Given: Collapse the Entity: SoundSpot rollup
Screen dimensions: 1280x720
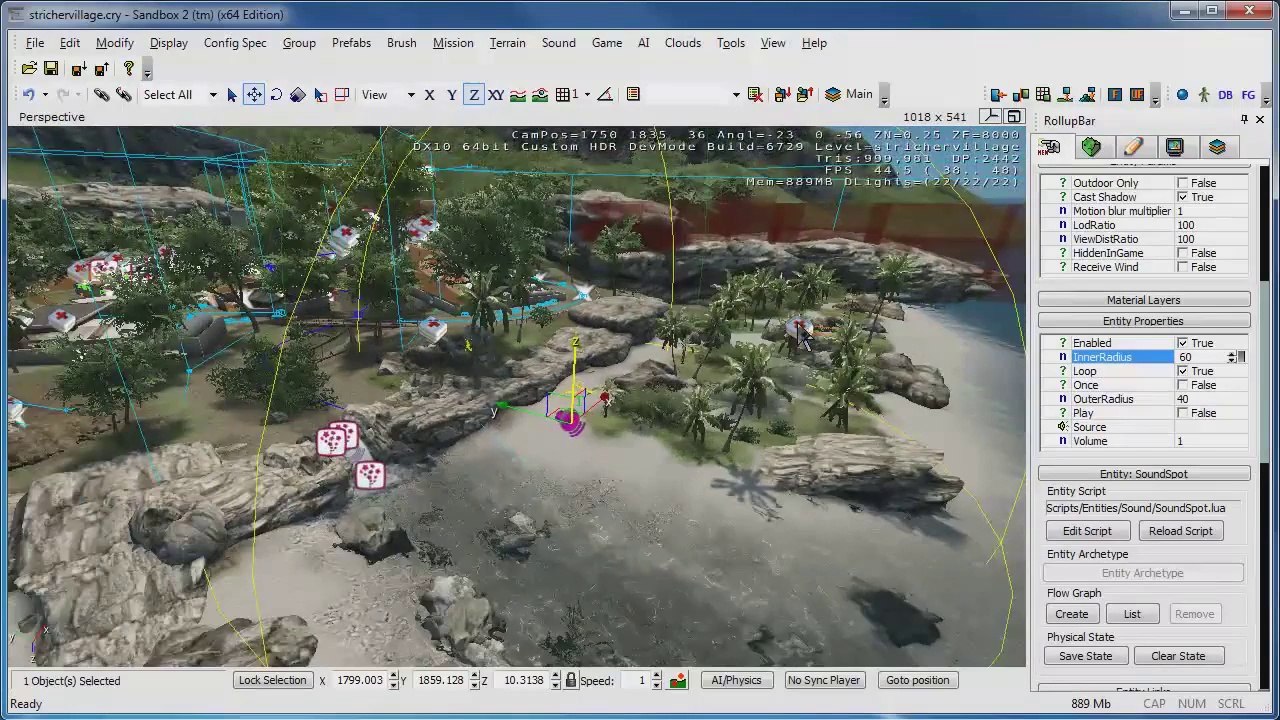Looking at the screenshot, I should pos(1143,474).
